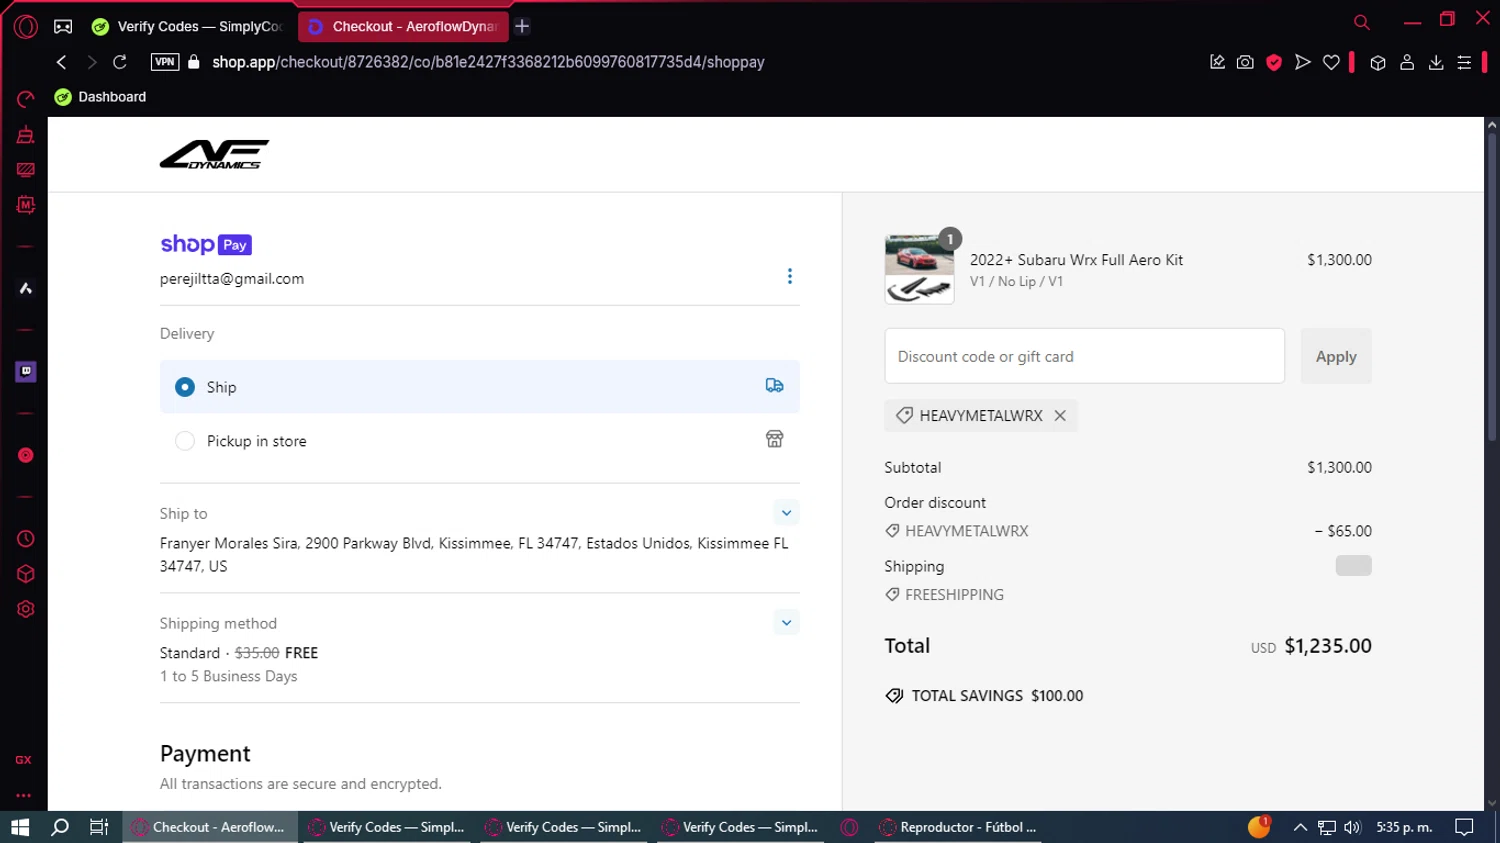
Task: Open Windows taskbar search
Action: (60, 827)
